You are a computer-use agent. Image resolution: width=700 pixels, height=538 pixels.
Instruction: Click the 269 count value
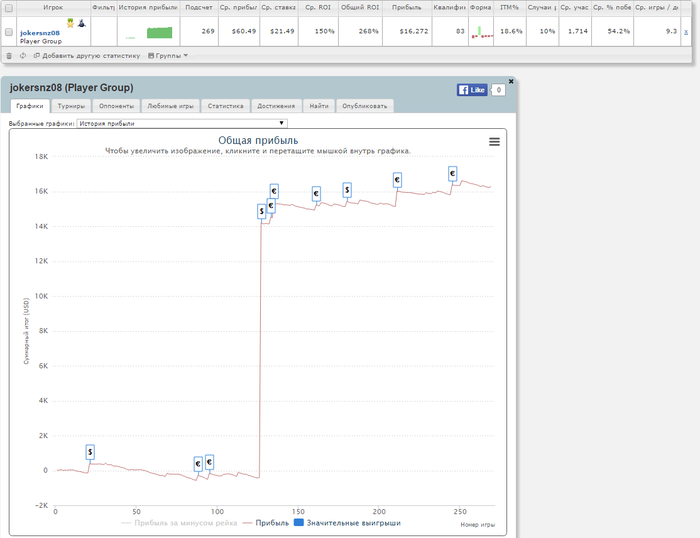point(208,32)
